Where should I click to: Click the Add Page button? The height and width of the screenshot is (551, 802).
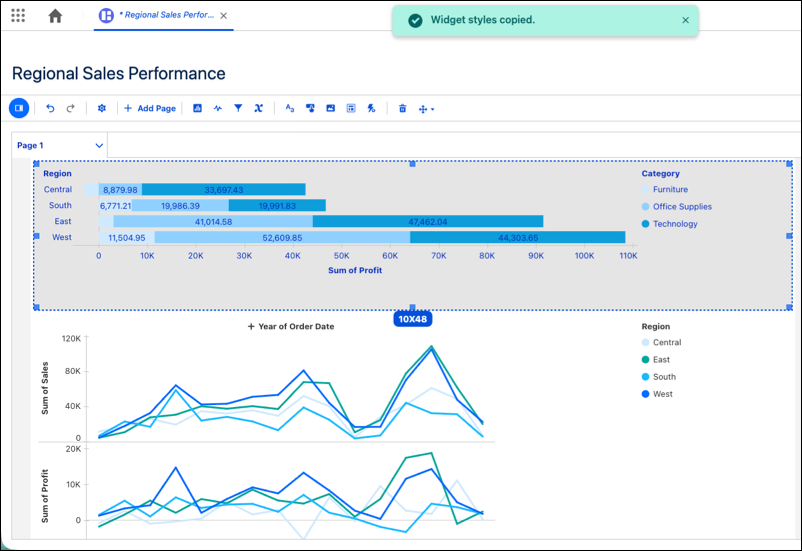(150, 108)
